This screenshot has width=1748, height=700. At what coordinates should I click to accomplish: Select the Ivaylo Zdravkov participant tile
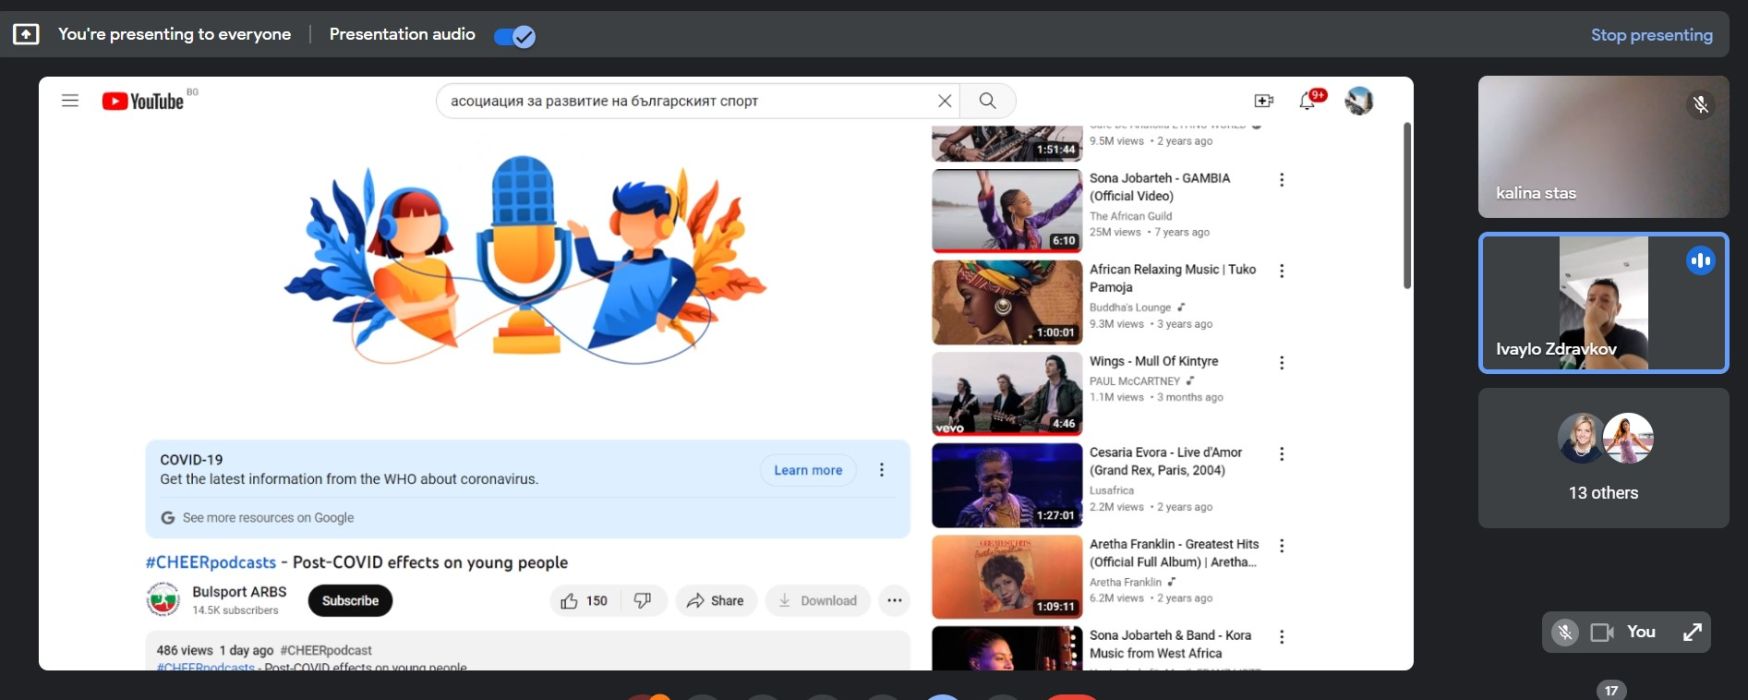(1603, 303)
